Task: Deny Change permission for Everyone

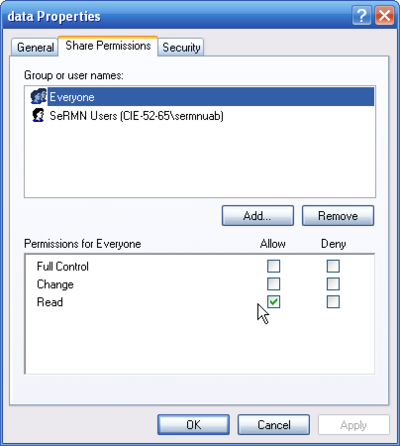Action: pyautogui.click(x=333, y=284)
